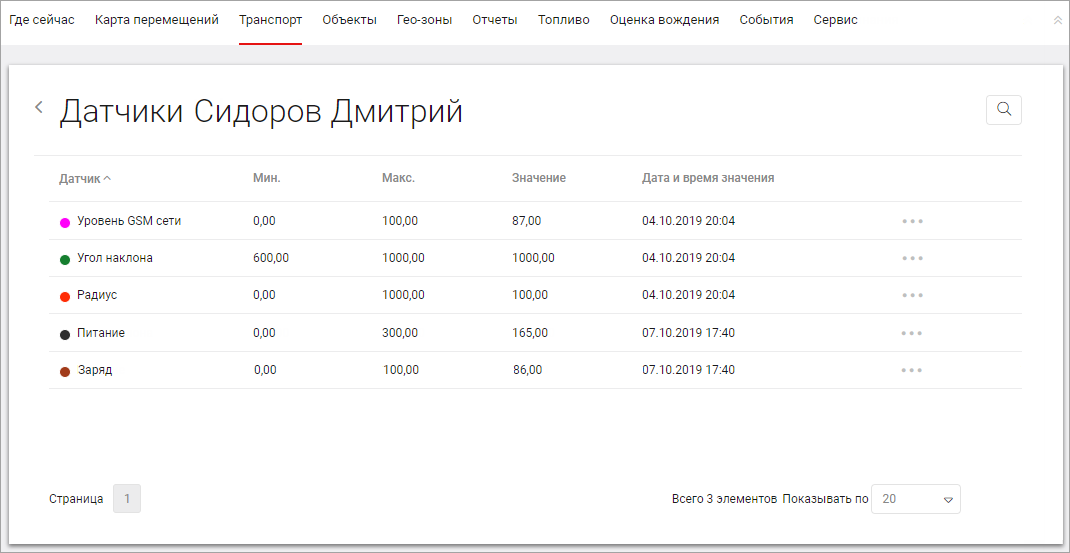Click magenta color dot of Уровень GSM сети
This screenshot has width=1070, height=553.
point(66,223)
